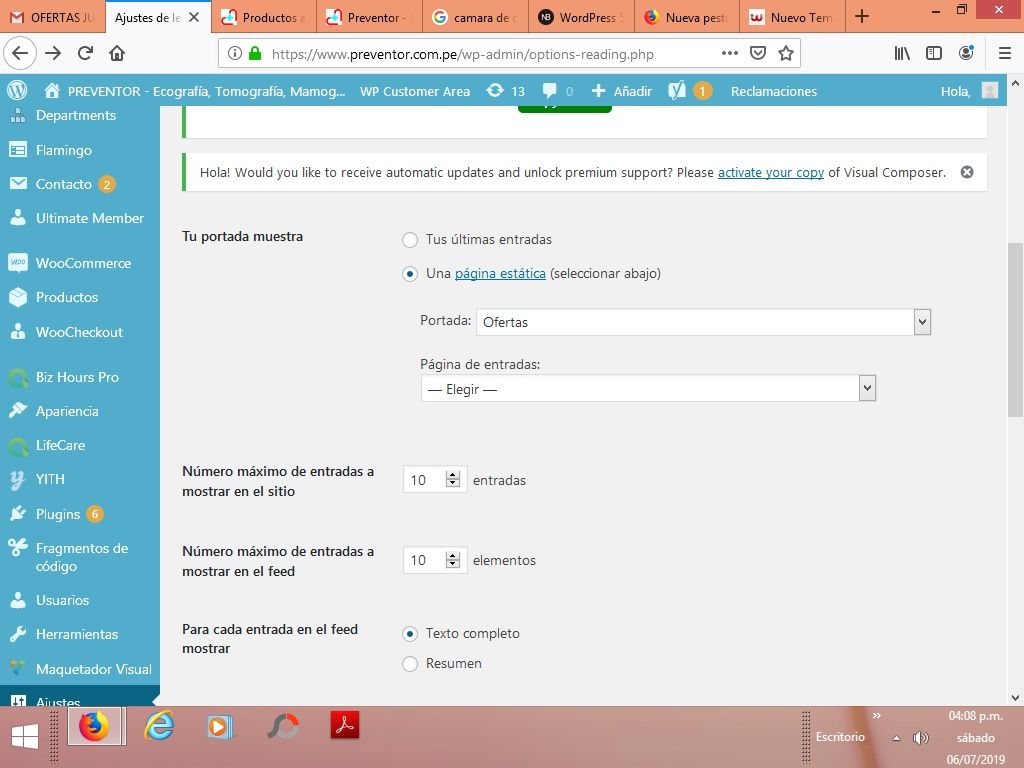Open new browser tab with plus
This screenshot has height=768, width=1024.
coord(862,16)
